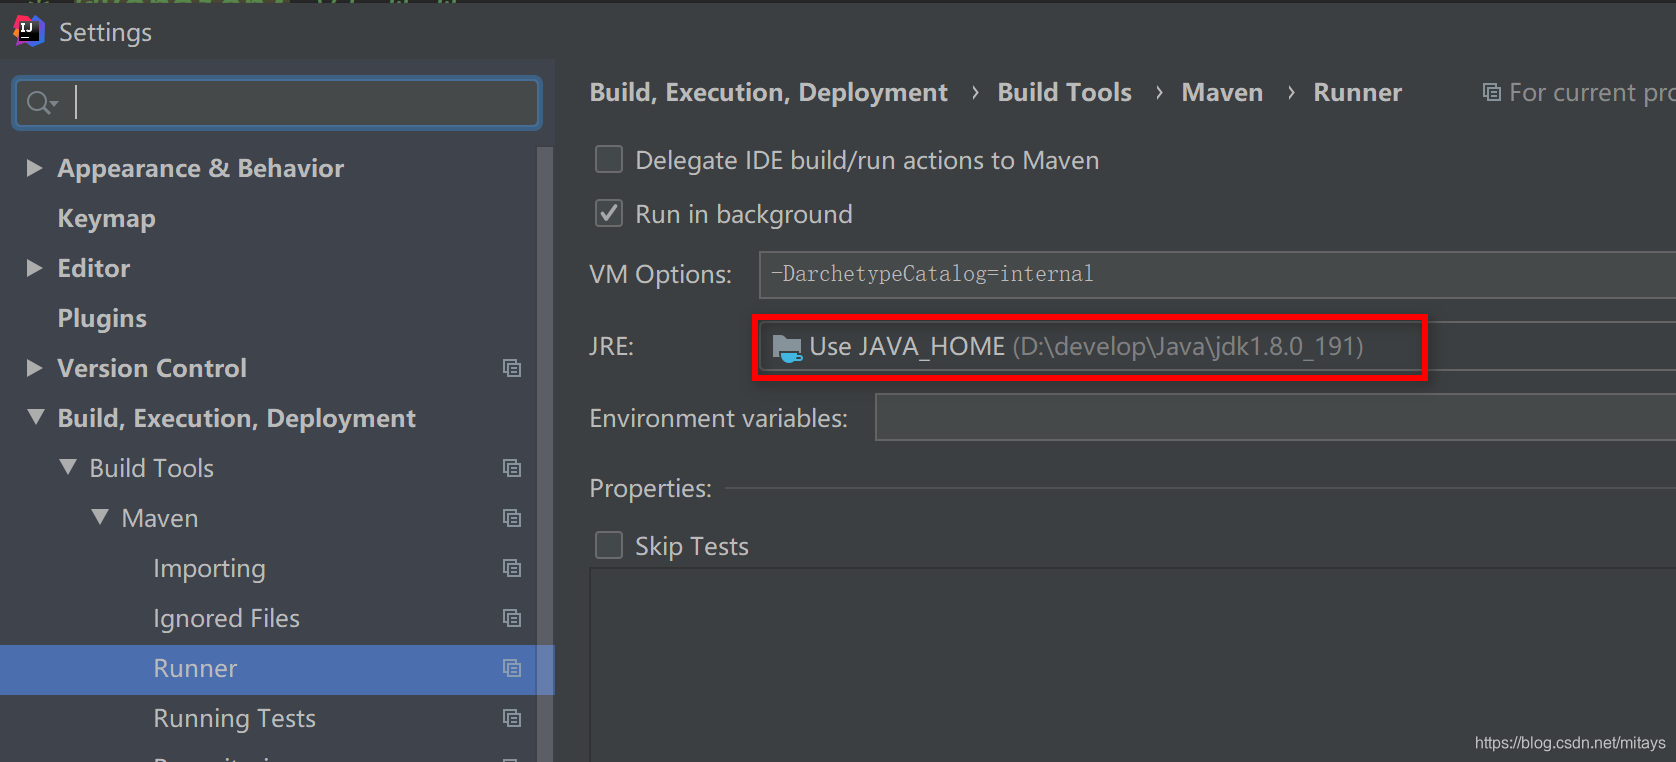Select Keymap in settings tree
The width and height of the screenshot is (1676, 762).
click(106, 218)
